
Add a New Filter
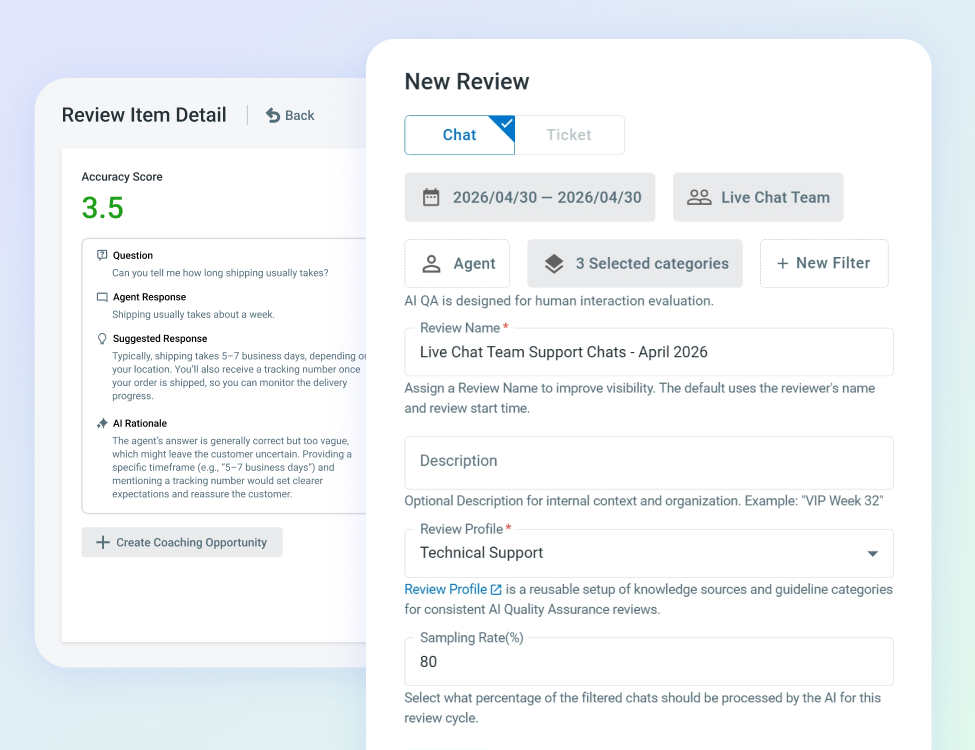click(x=824, y=264)
